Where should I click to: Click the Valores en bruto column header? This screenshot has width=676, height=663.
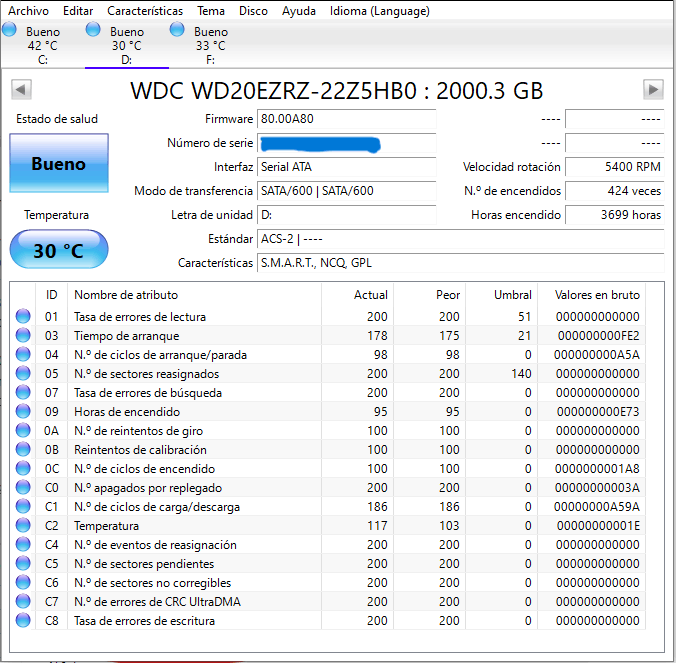pyautogui.click(x=592, y=295)
